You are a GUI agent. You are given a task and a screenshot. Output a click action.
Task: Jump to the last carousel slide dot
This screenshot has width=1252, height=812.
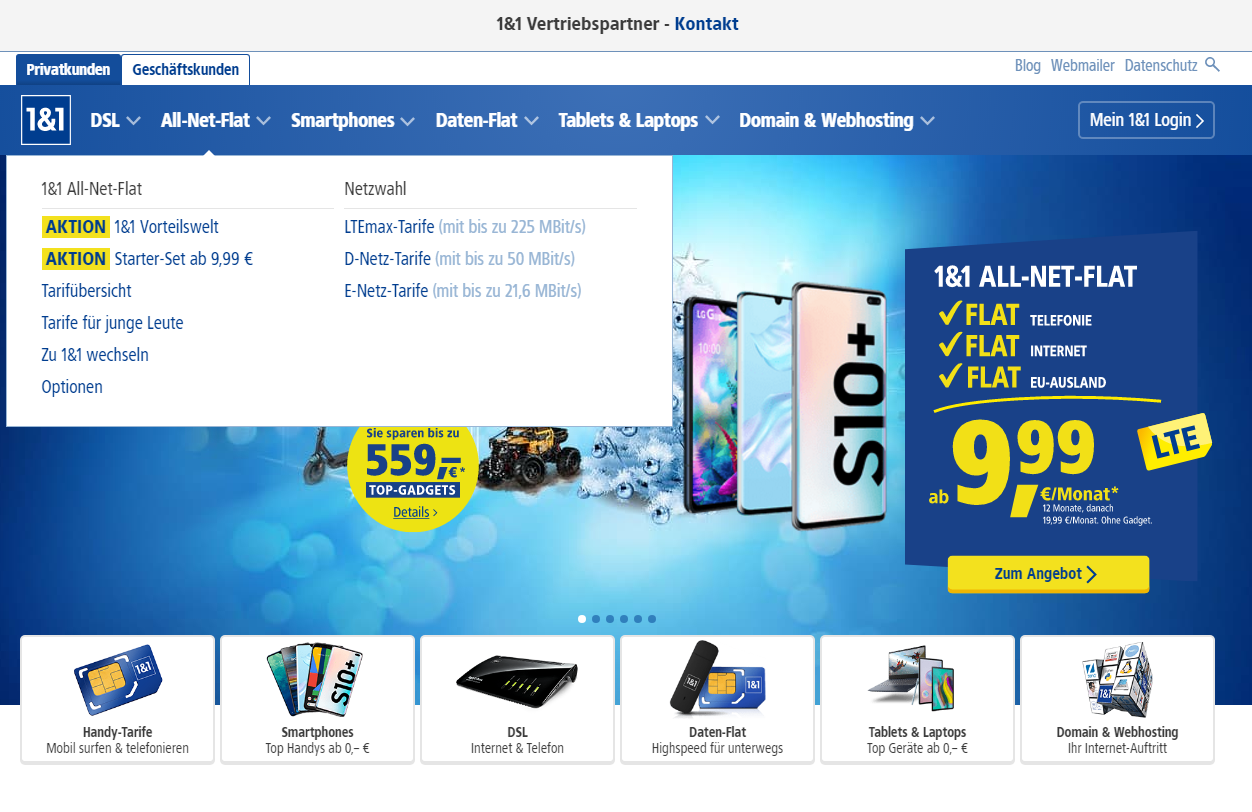tap(652, 619)
